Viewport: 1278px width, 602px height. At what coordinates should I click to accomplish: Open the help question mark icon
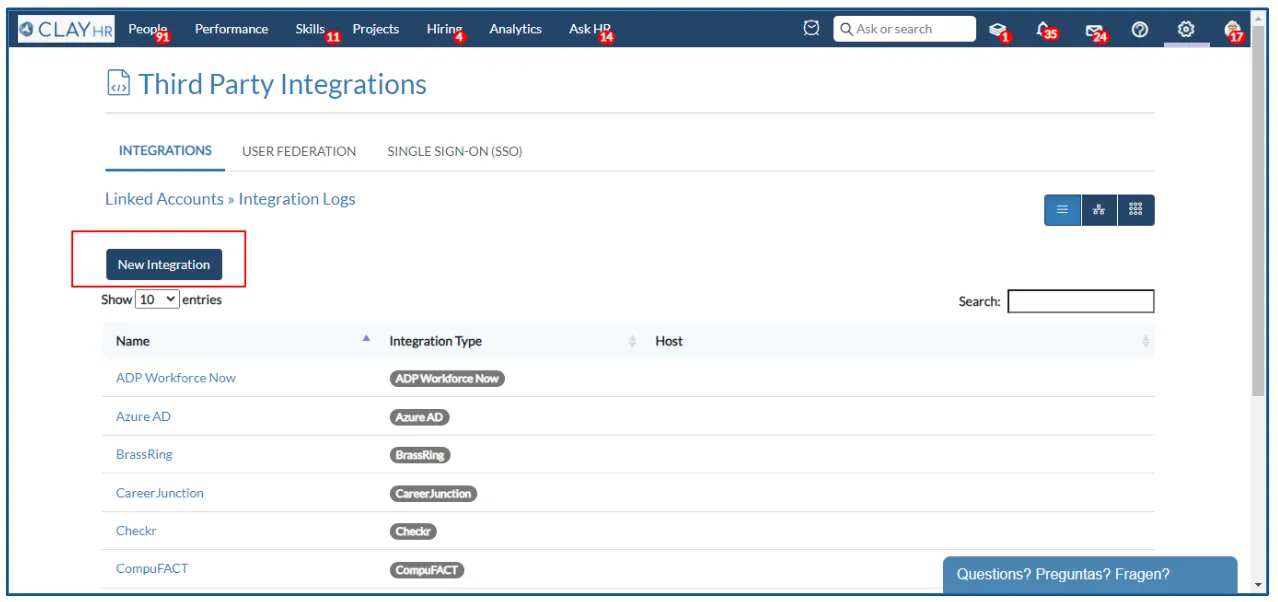(1140, 29)
